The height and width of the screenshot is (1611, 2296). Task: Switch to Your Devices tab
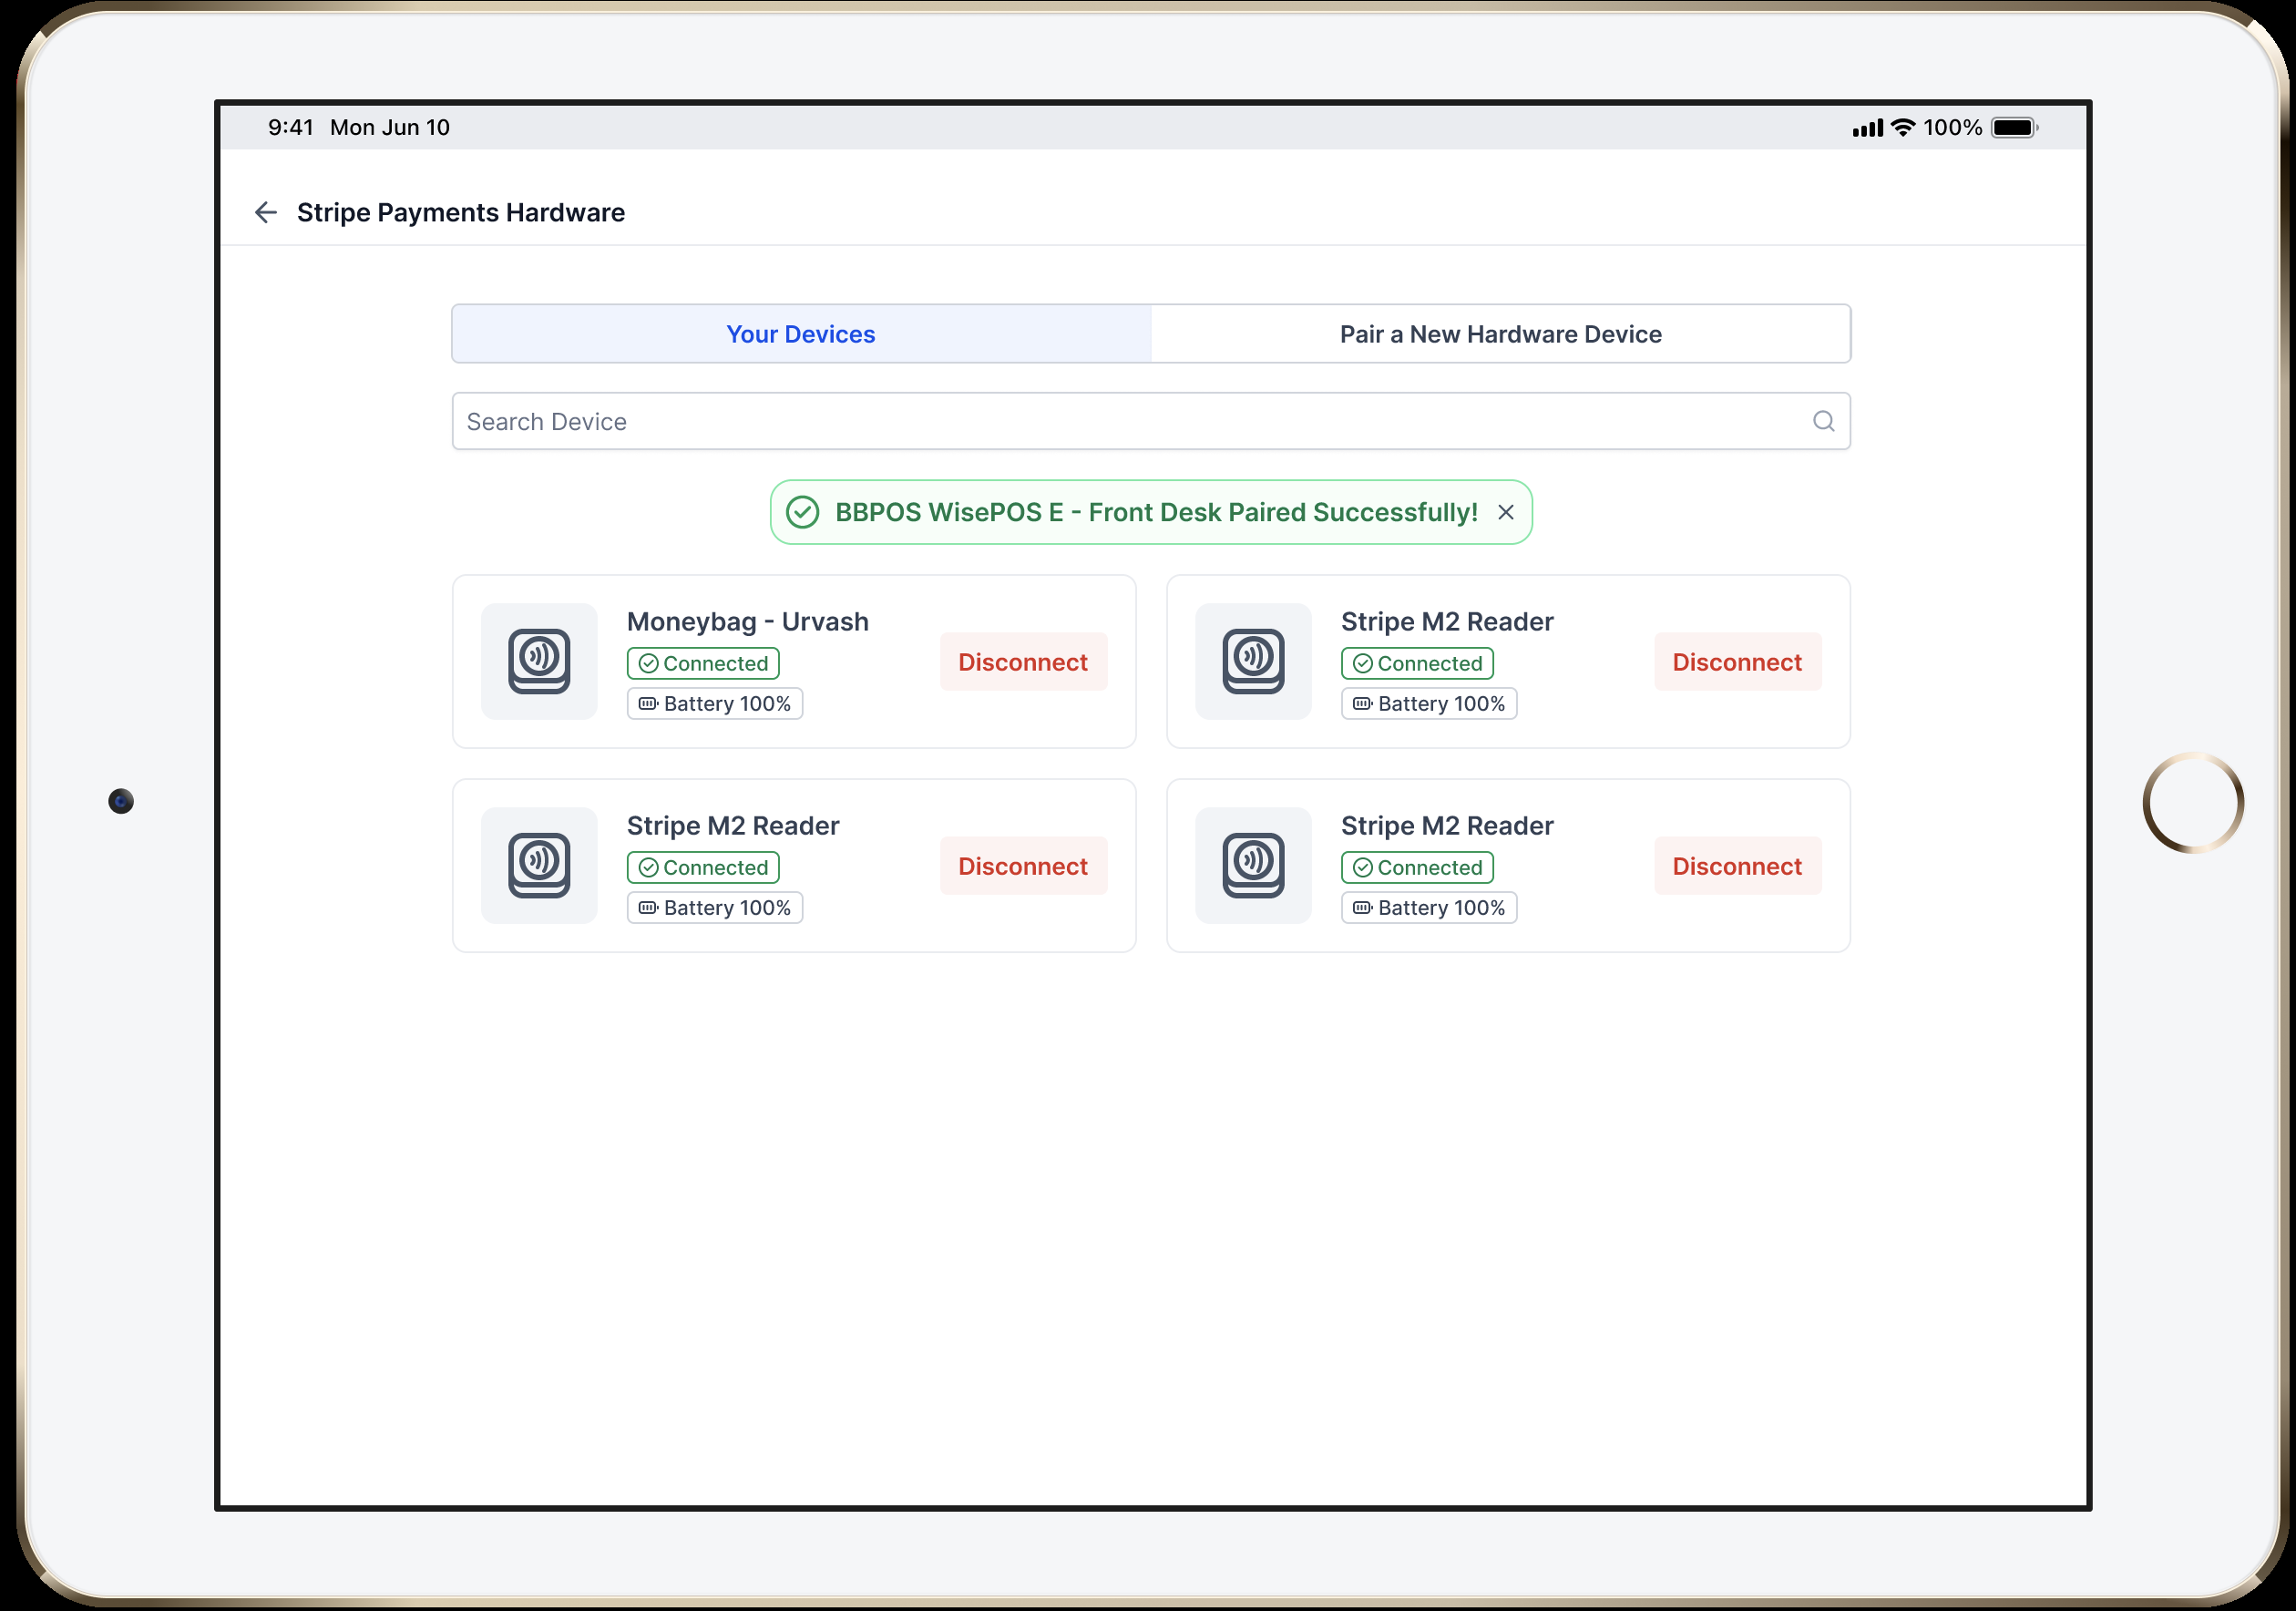[801, 334]
